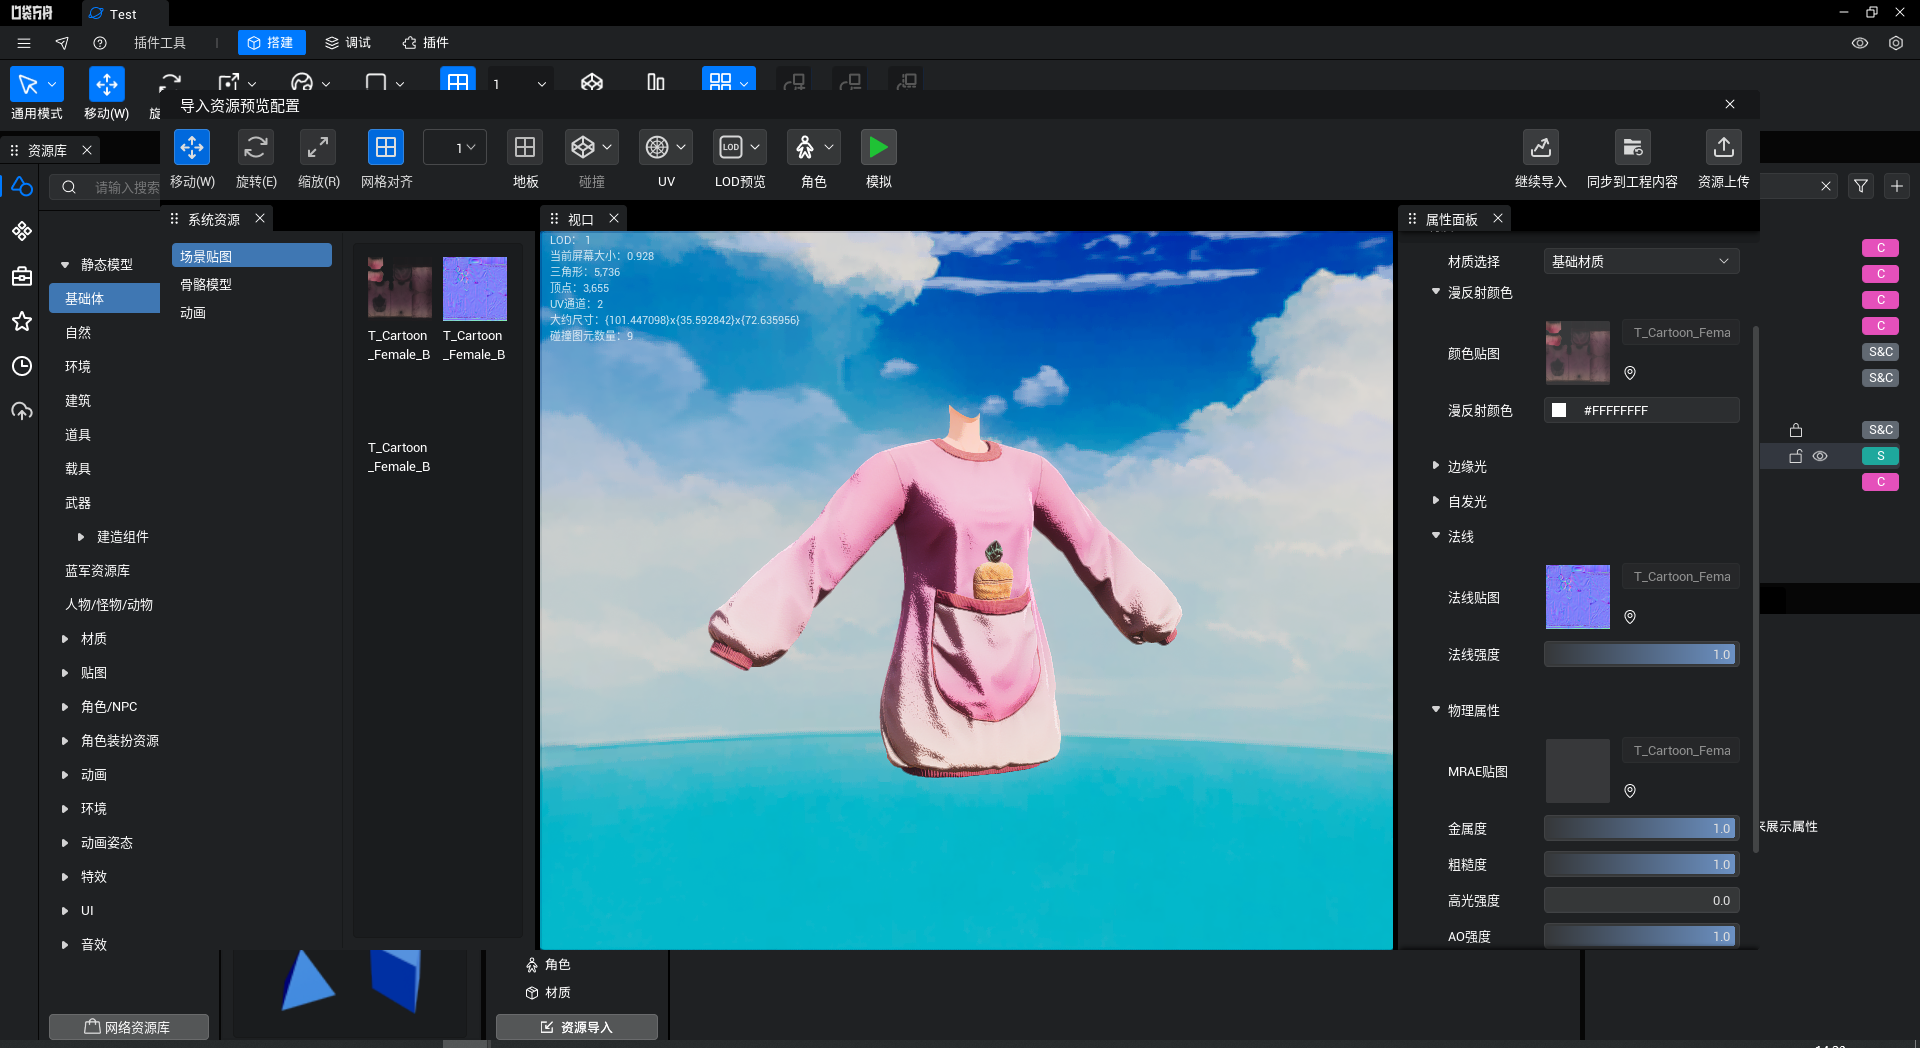Screen dimensions: 1920x1048
Task: Click the eye preview icon at top right
Action: [x=1860, y=43]
